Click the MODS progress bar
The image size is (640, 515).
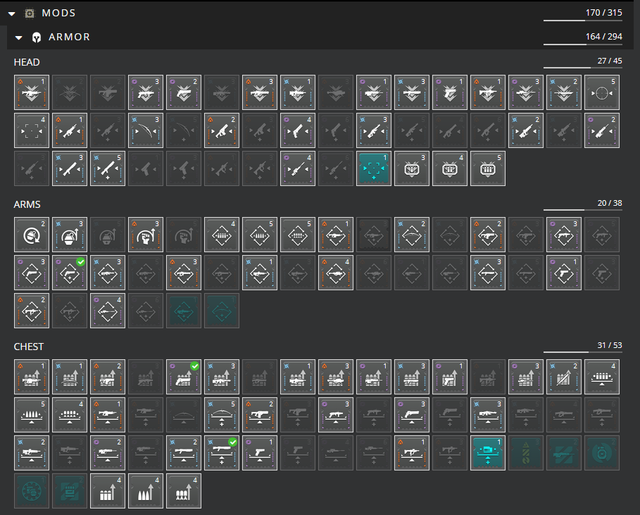(x=583, y=20)
